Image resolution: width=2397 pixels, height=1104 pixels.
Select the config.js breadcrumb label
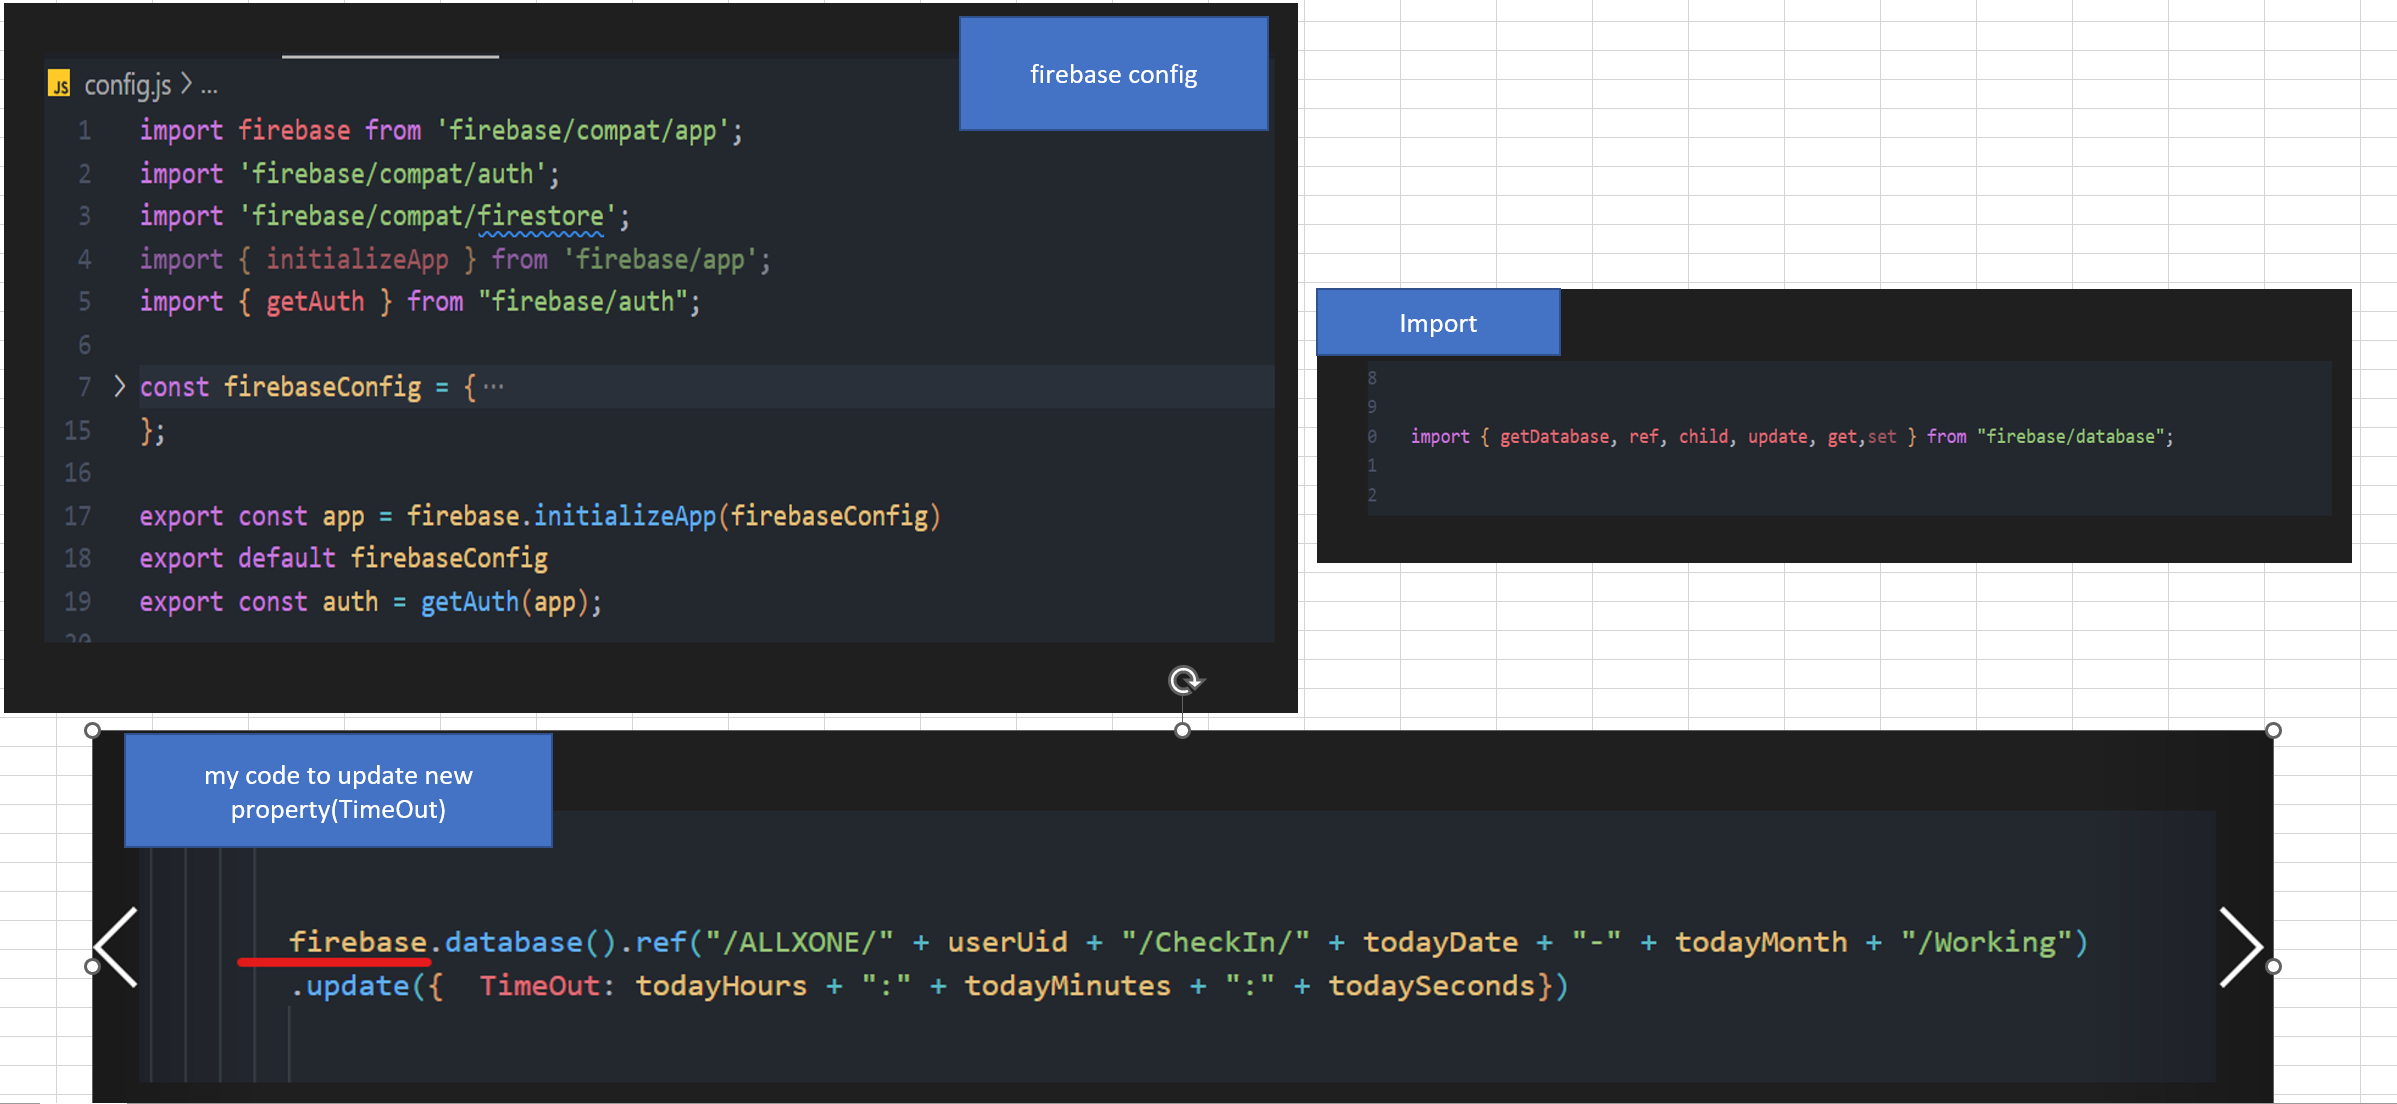click(127, 86)
